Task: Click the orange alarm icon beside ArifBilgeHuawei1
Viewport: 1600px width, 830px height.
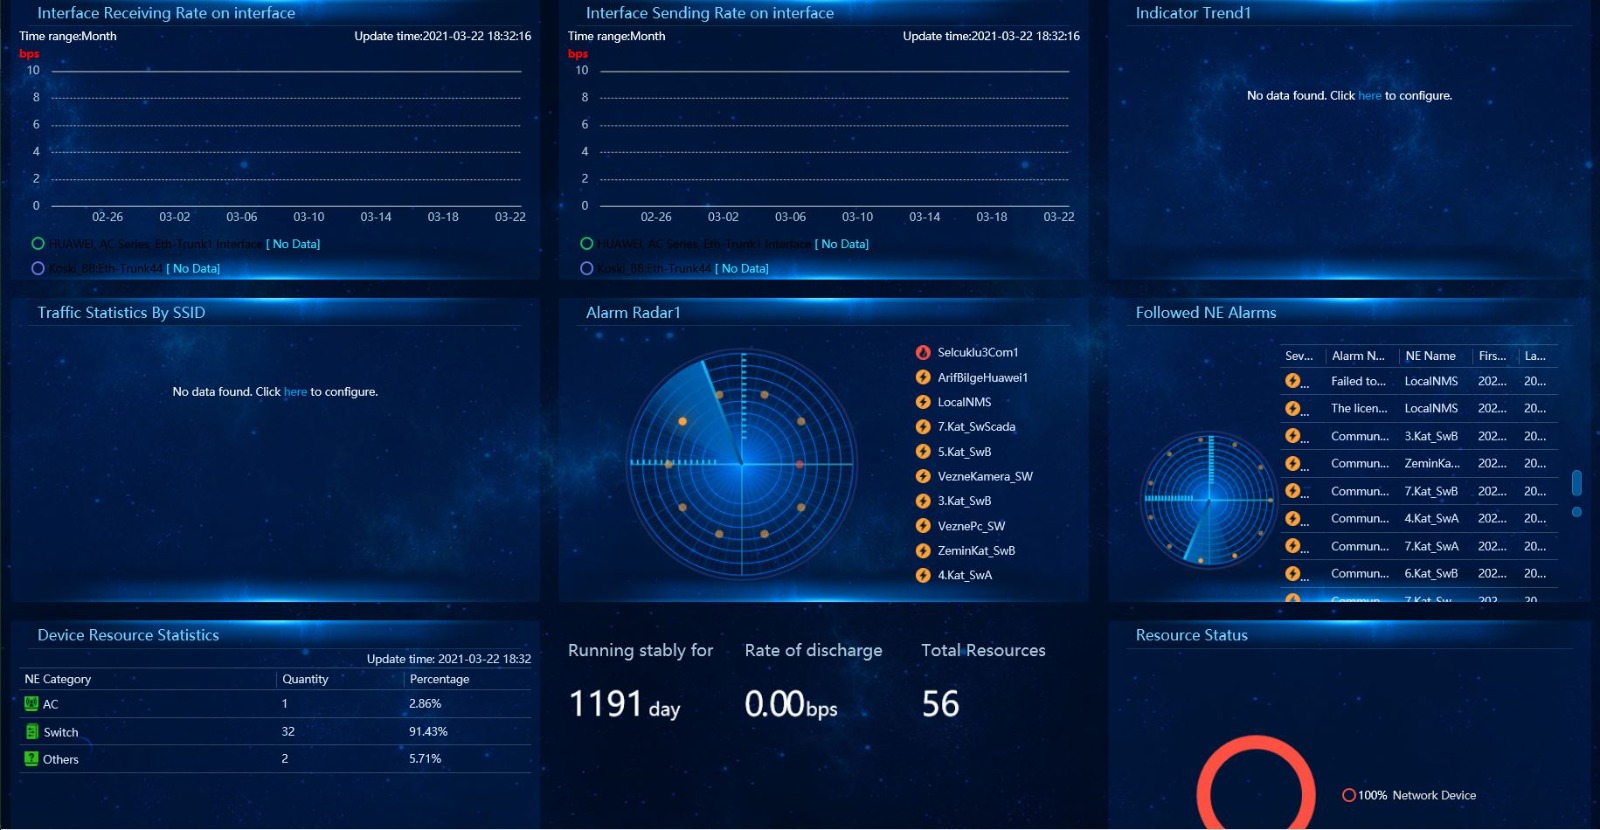Action: (923, 377)
